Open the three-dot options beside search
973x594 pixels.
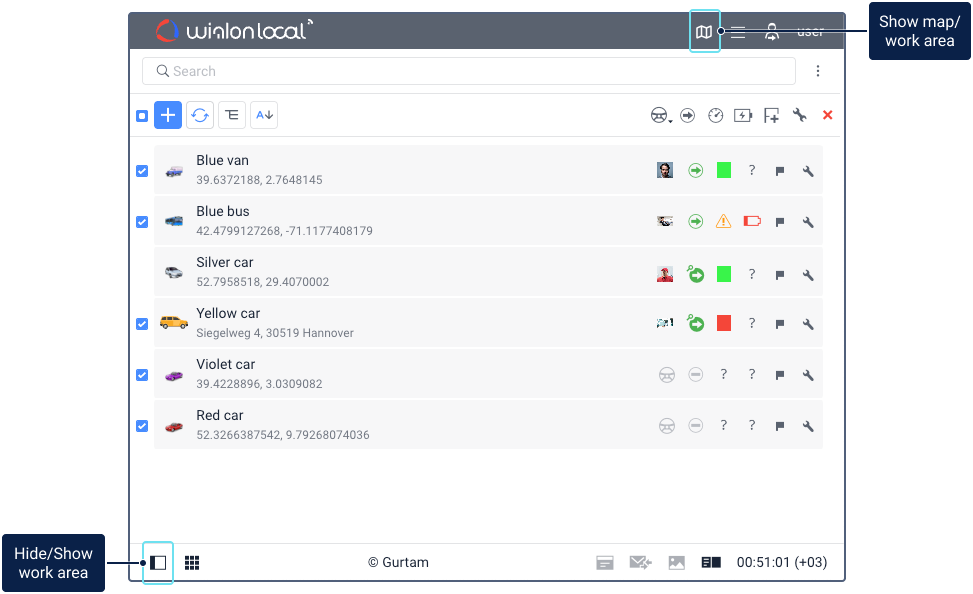click(818, 71)
